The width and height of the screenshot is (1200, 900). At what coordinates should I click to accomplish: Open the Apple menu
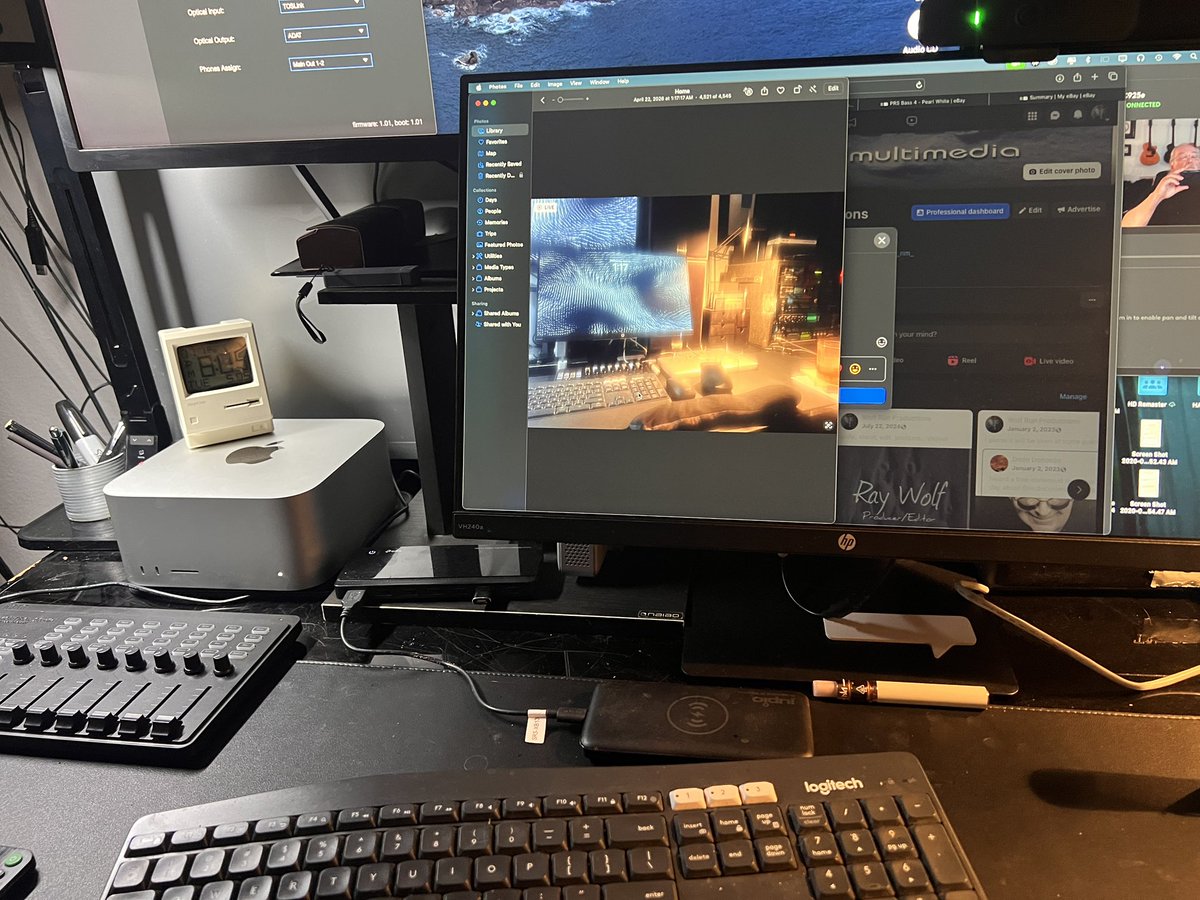[x=478, y=87]
